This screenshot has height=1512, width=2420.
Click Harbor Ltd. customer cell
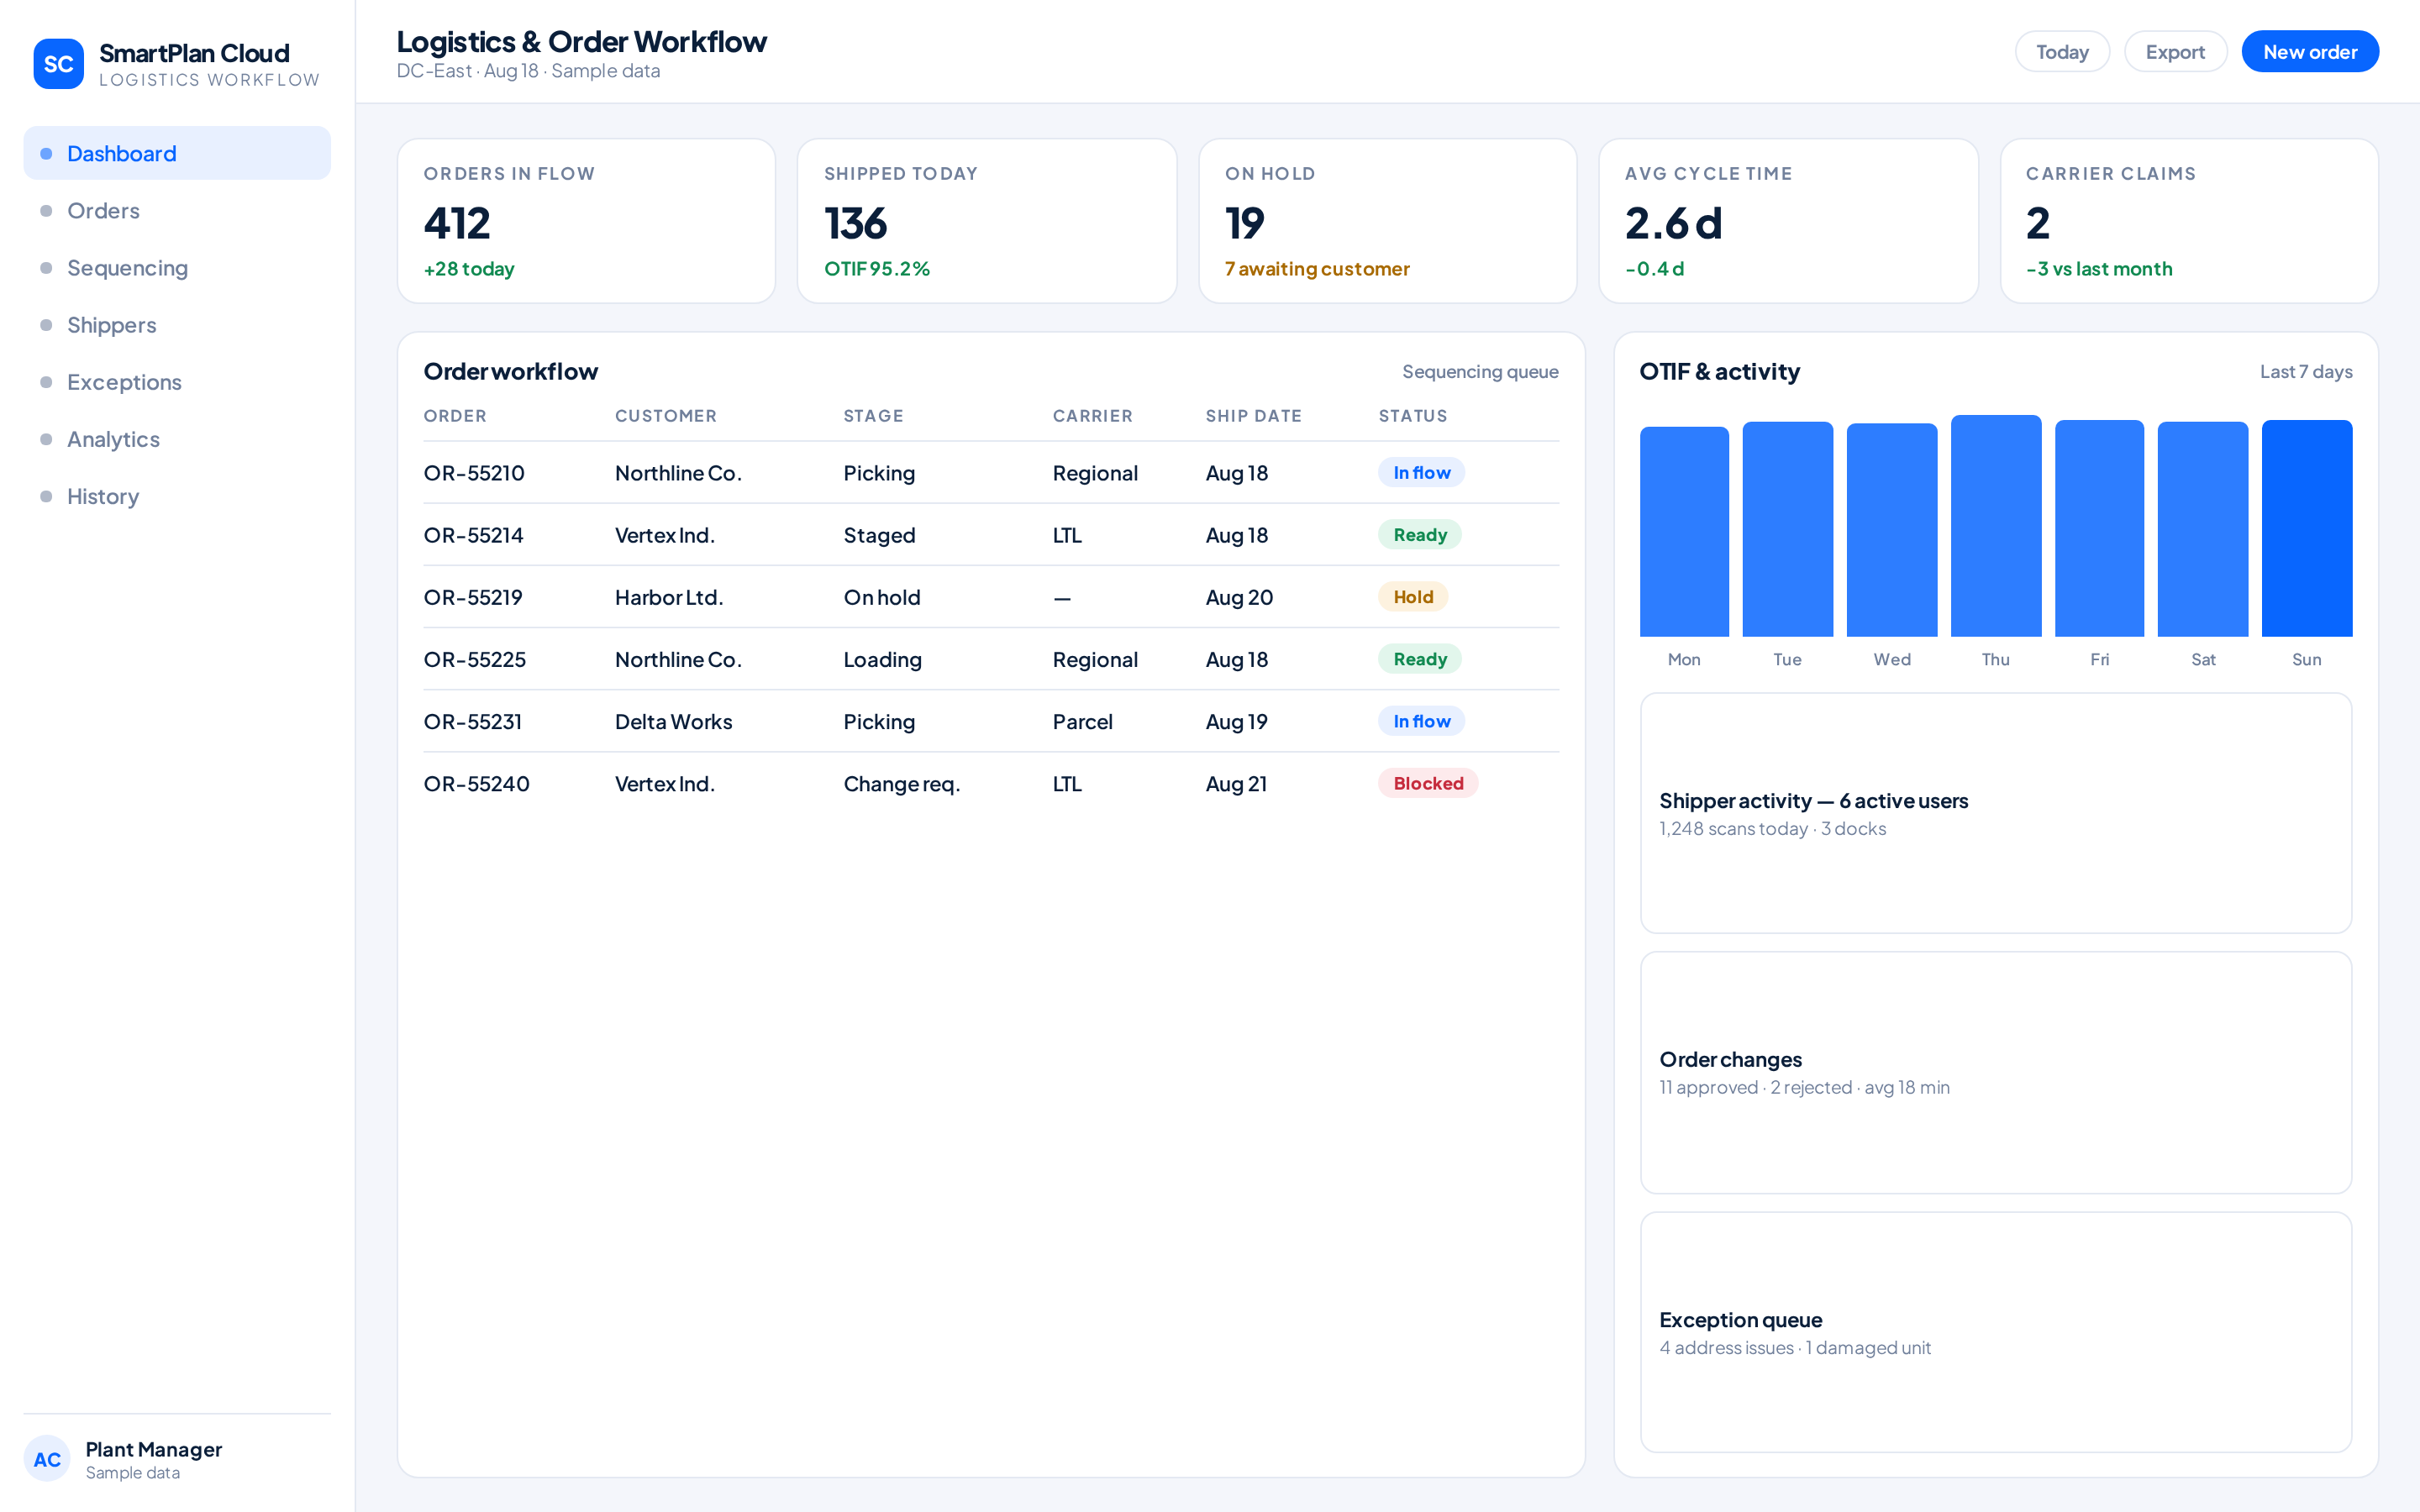point(669,597)
